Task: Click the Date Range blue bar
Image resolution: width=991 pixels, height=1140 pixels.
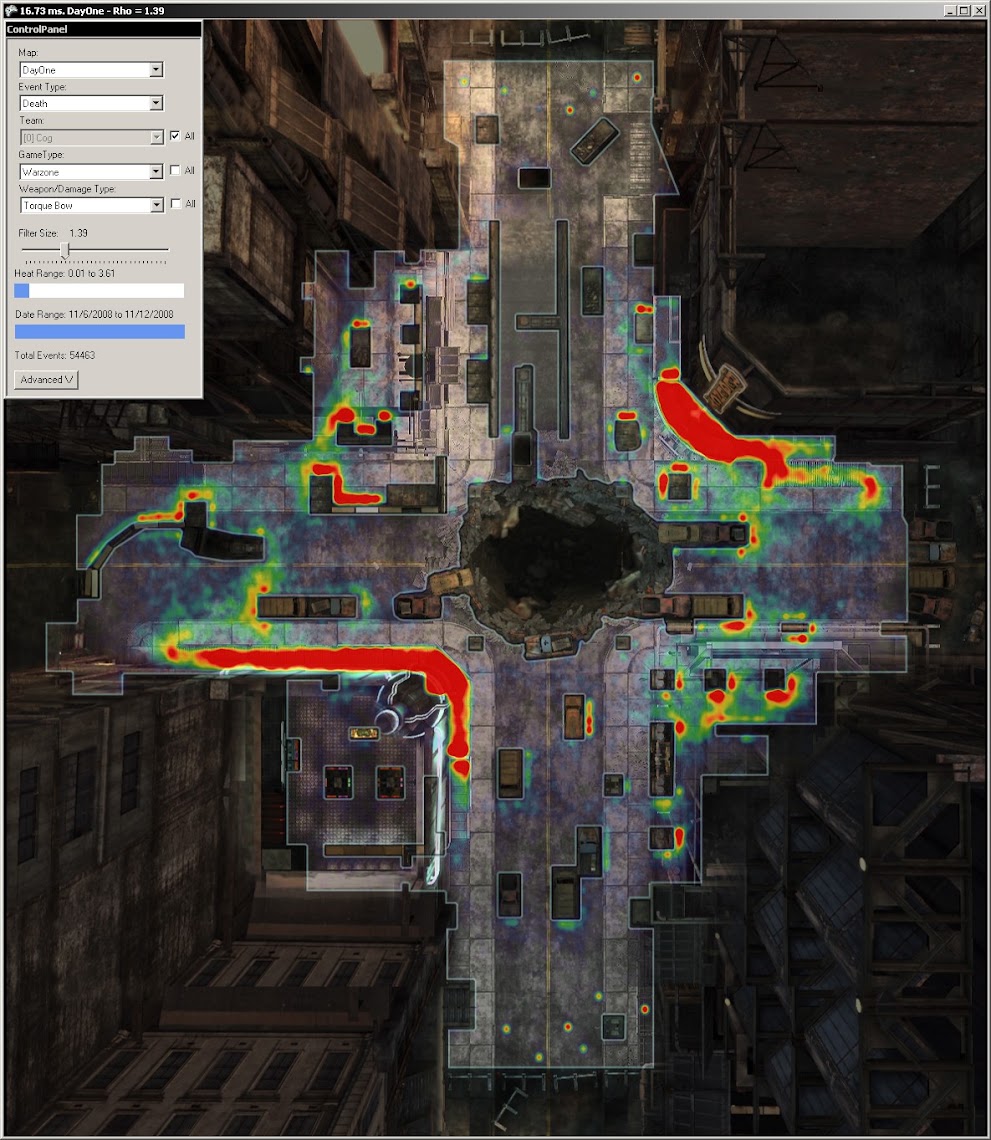Action: (x=100, y=332)
